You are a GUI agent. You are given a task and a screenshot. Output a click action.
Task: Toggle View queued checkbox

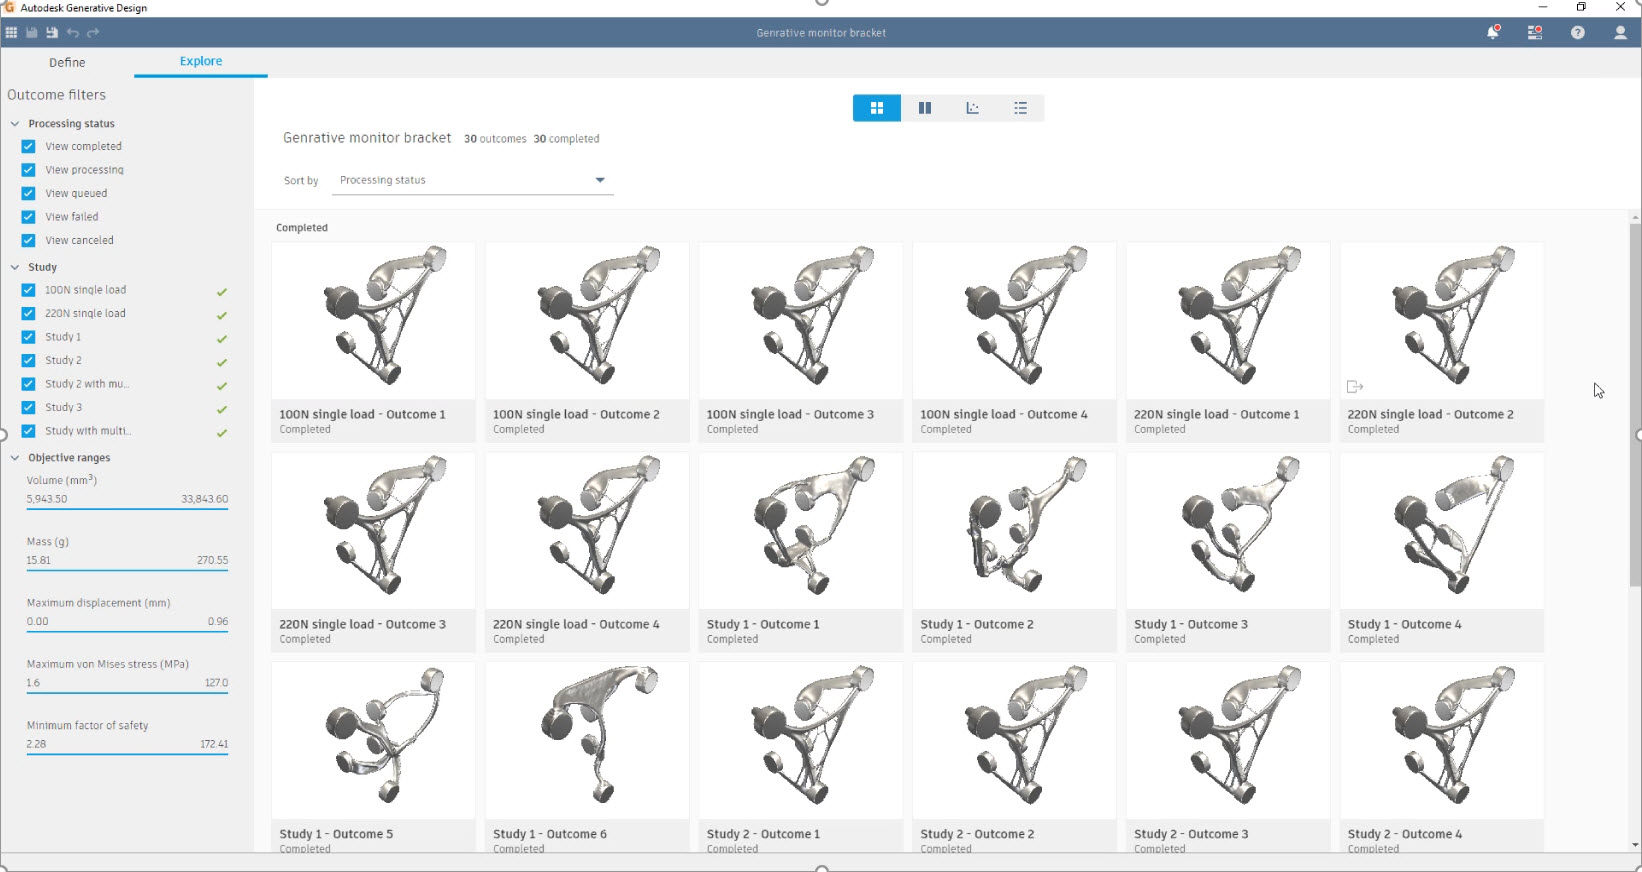pyautogui.click(x=28, y=193)
